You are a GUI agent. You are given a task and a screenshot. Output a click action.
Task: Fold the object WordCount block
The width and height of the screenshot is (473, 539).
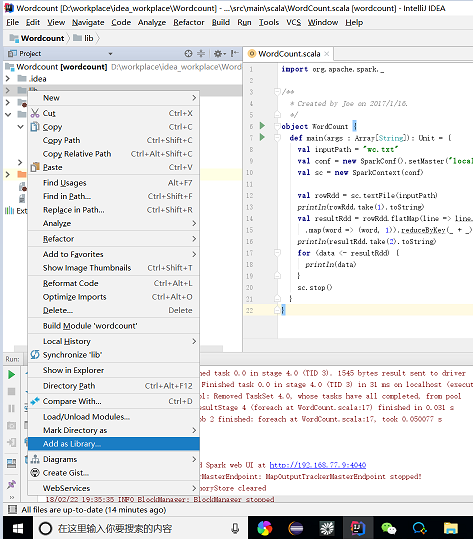click(277, 126)
